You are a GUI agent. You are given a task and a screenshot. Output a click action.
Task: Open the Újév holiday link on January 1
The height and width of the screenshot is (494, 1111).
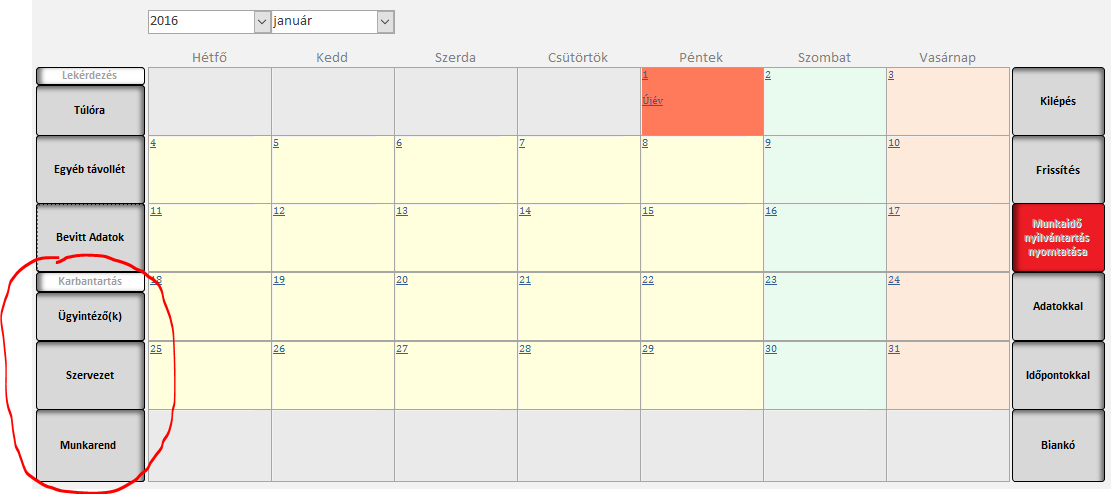click(652, 101)
